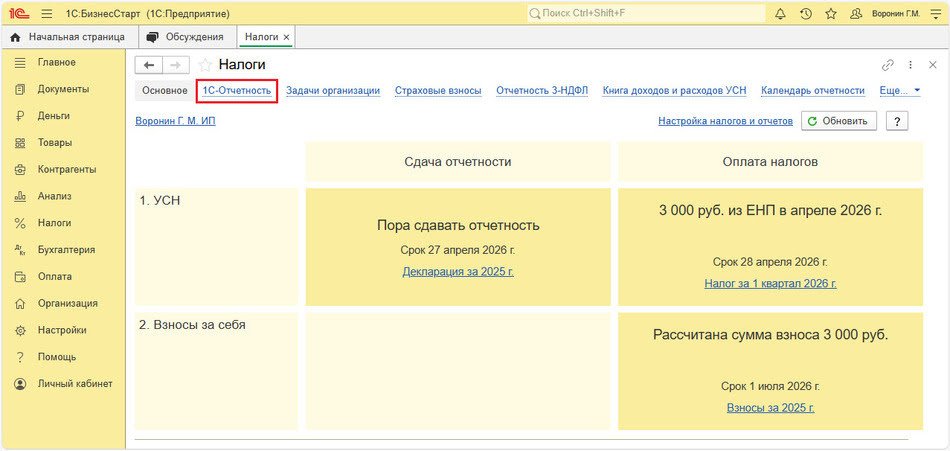Click the chat bubble icon on Обсуждения tab
This screenshot has height=451, width=950.
point(153,38)
